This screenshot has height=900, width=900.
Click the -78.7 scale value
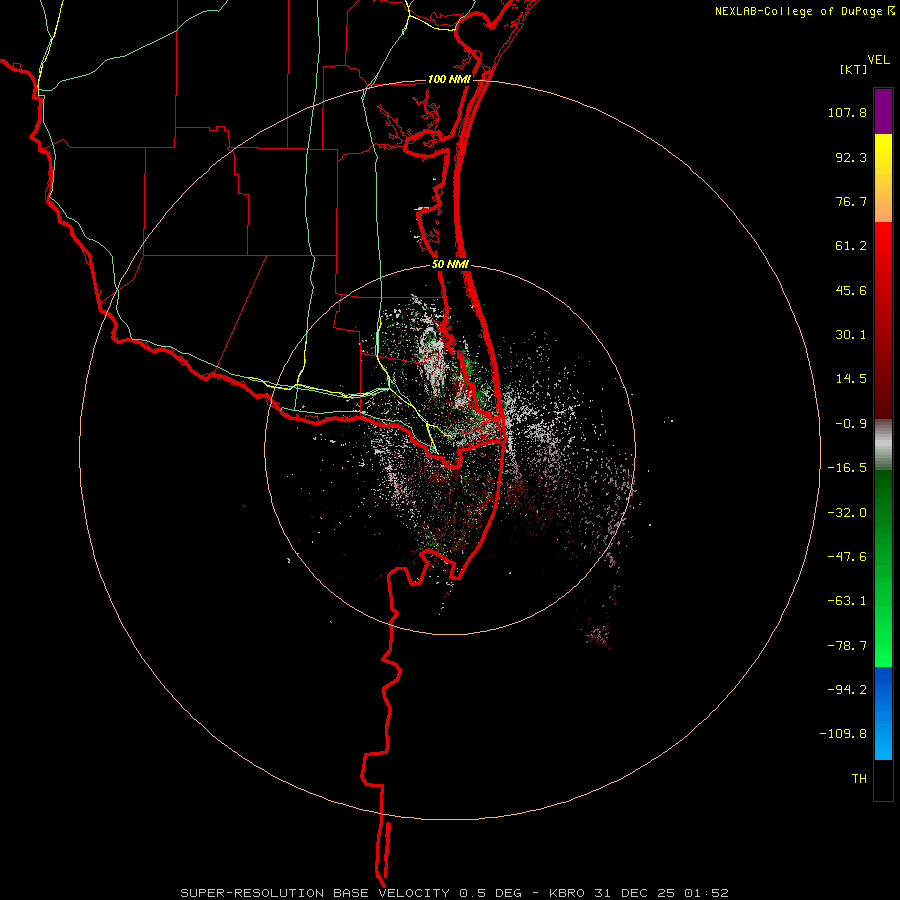click(847, 646)
